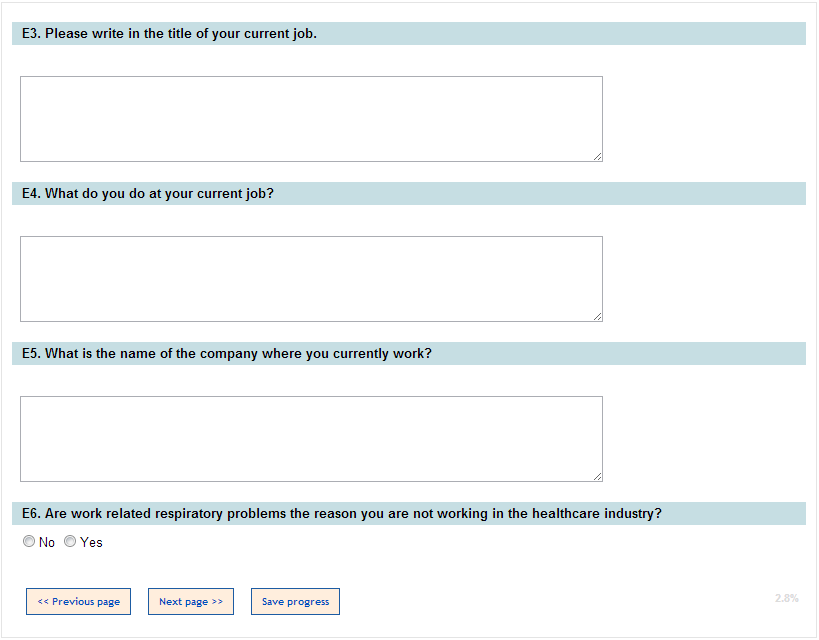Select the No radio button for E6
Image resolution: width=819 pixels, height=640 pixels.
point(29,542)
